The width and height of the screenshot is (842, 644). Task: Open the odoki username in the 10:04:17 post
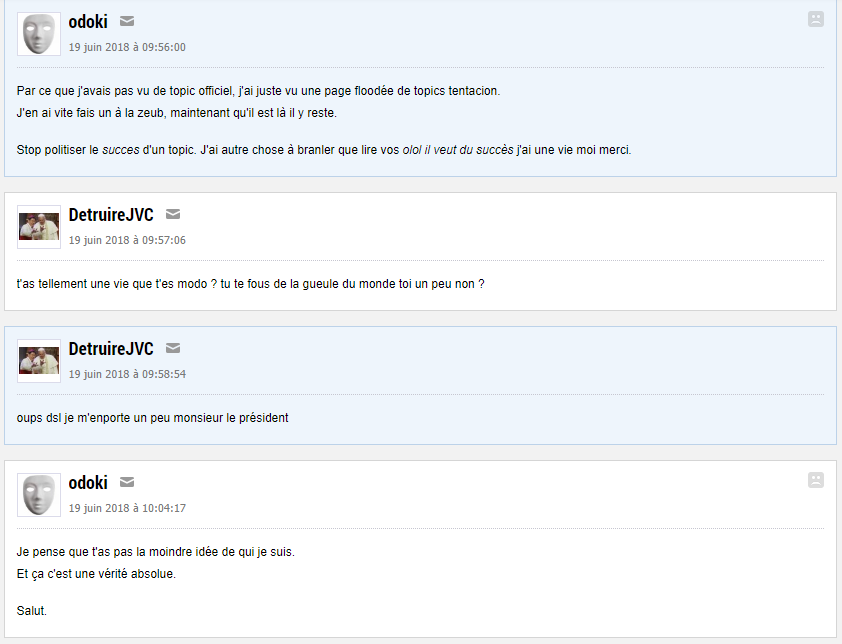[x=88, y=483]
